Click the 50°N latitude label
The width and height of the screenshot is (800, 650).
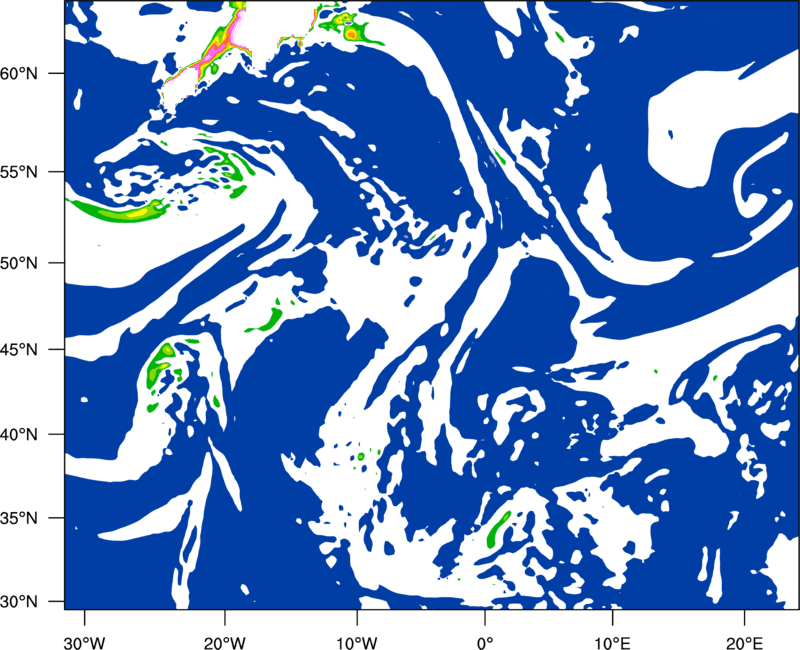coord(19,263)
